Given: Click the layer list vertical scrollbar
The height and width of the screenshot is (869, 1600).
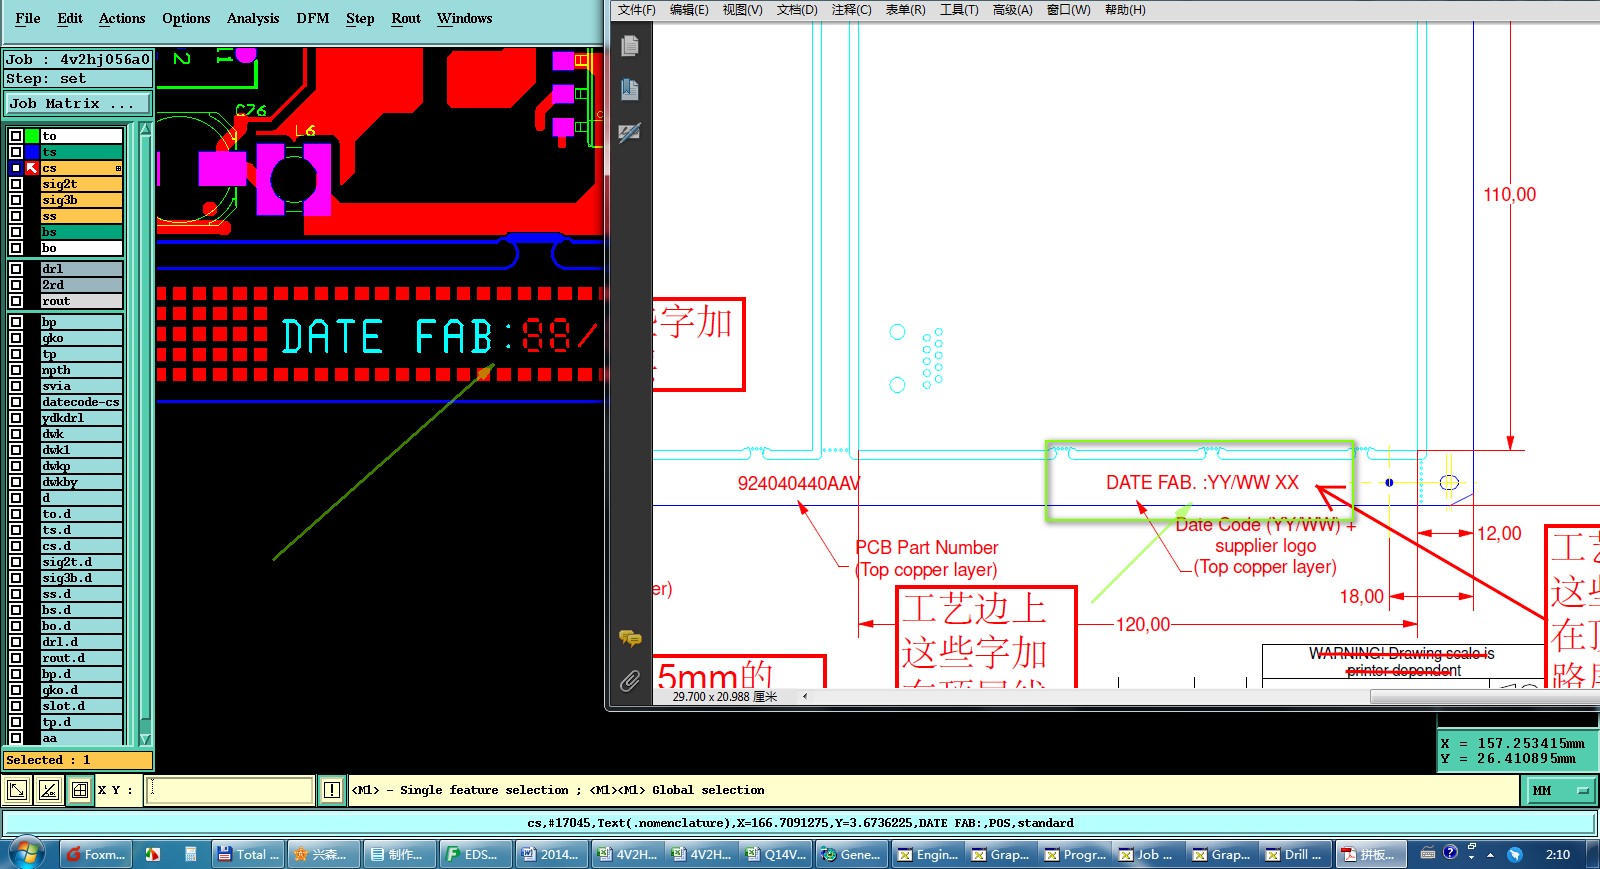Looking at the screenshot, I should 145,434.
